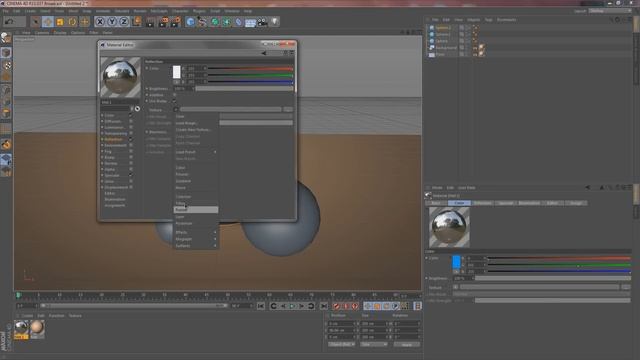Click the blue color swatch in the Attribute Manager
Screen dimensions: 640x360
pyautogui.click(x=456, y=262)
